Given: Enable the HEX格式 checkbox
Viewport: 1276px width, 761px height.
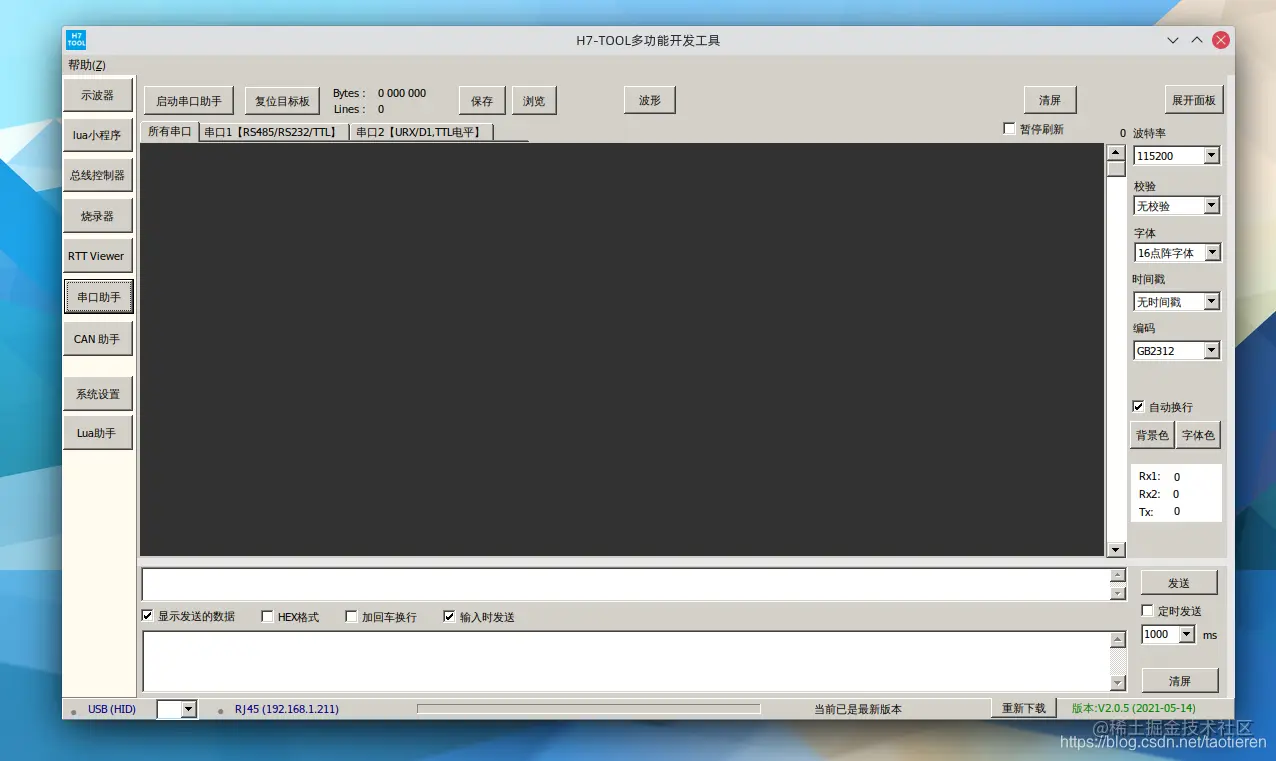Looking at the screenshot, I should click(x=268, y=617).
